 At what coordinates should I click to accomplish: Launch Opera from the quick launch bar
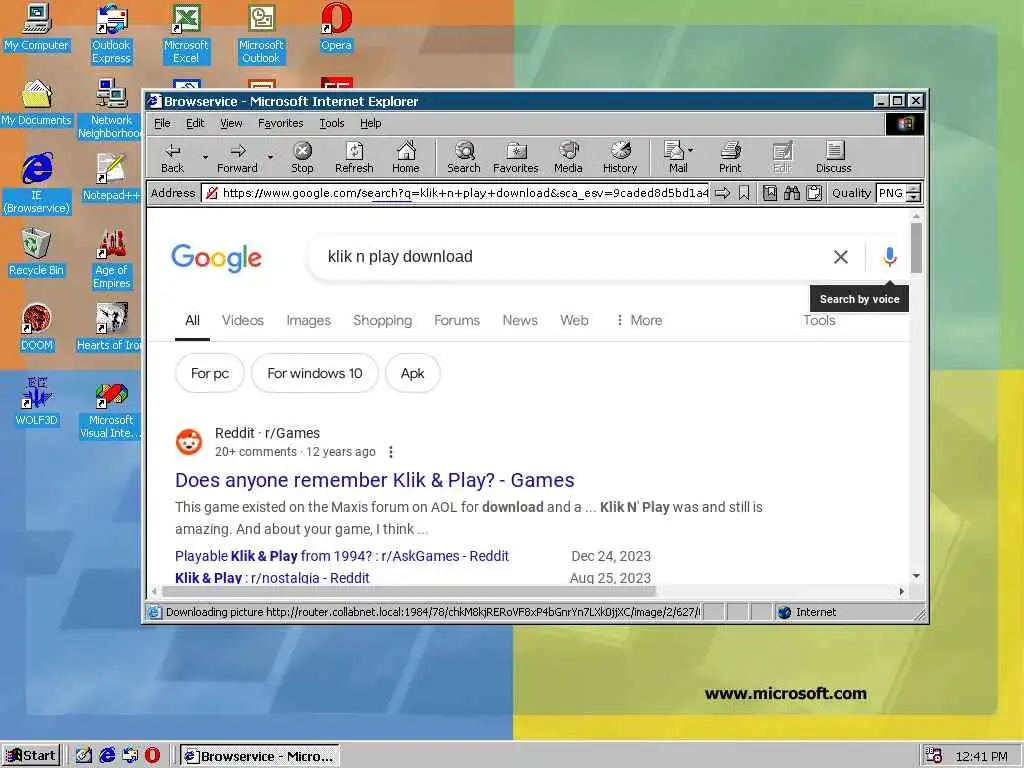tap(152, 756)
